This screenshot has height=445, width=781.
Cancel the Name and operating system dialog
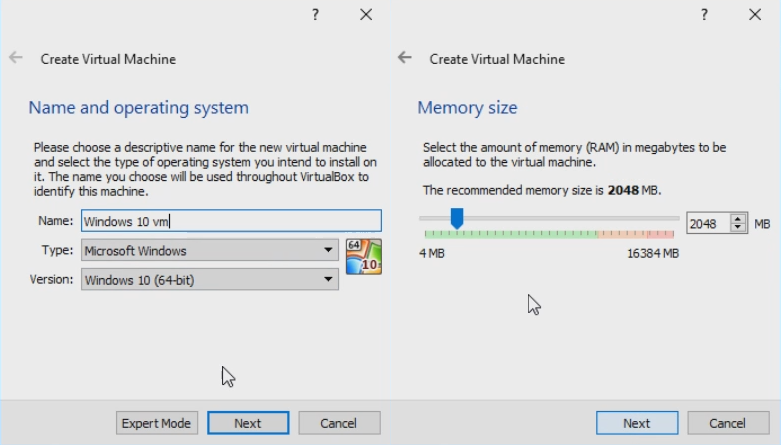click(340, 423)
